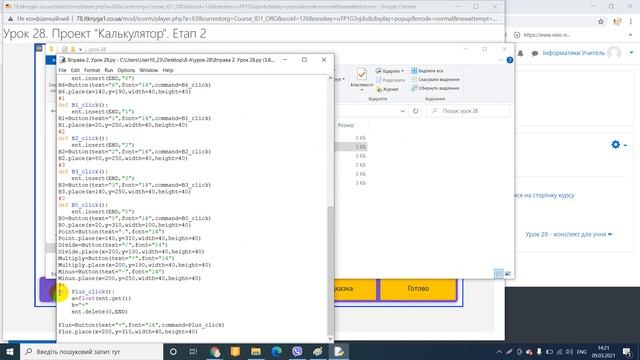Open the Format menu in IDLE
The image size is (640, 360).
point(92,70)
